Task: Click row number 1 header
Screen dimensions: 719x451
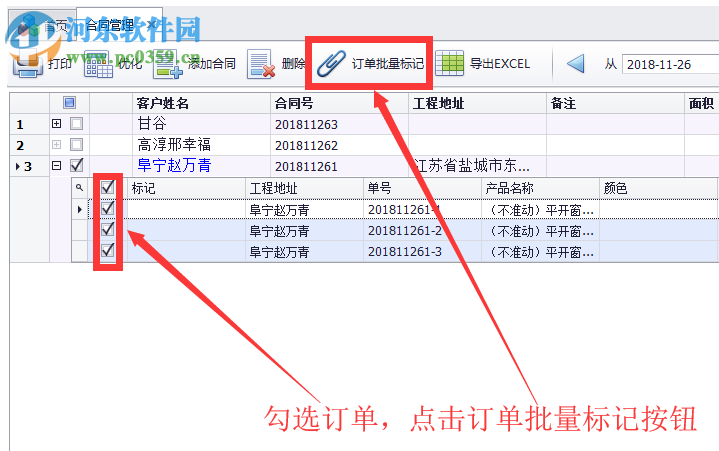Action: pyautogui.click(x=29, y=124)
